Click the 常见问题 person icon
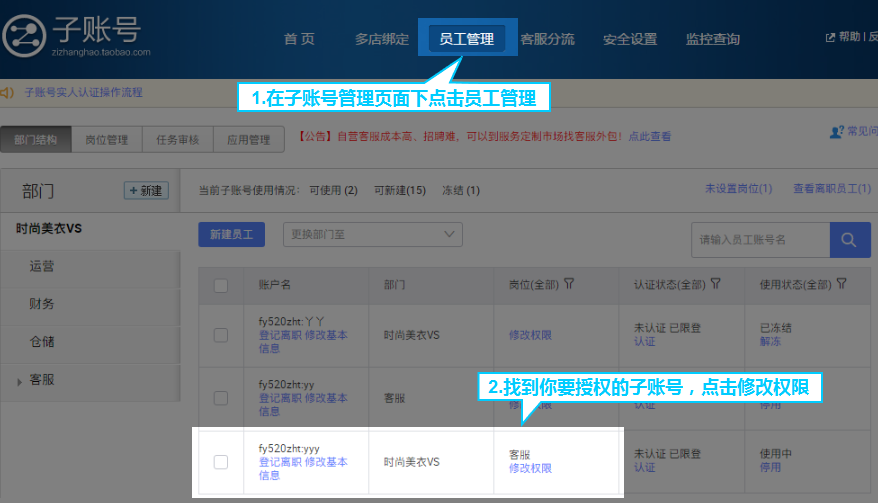 pyautogui.click(x=837, y=132)
